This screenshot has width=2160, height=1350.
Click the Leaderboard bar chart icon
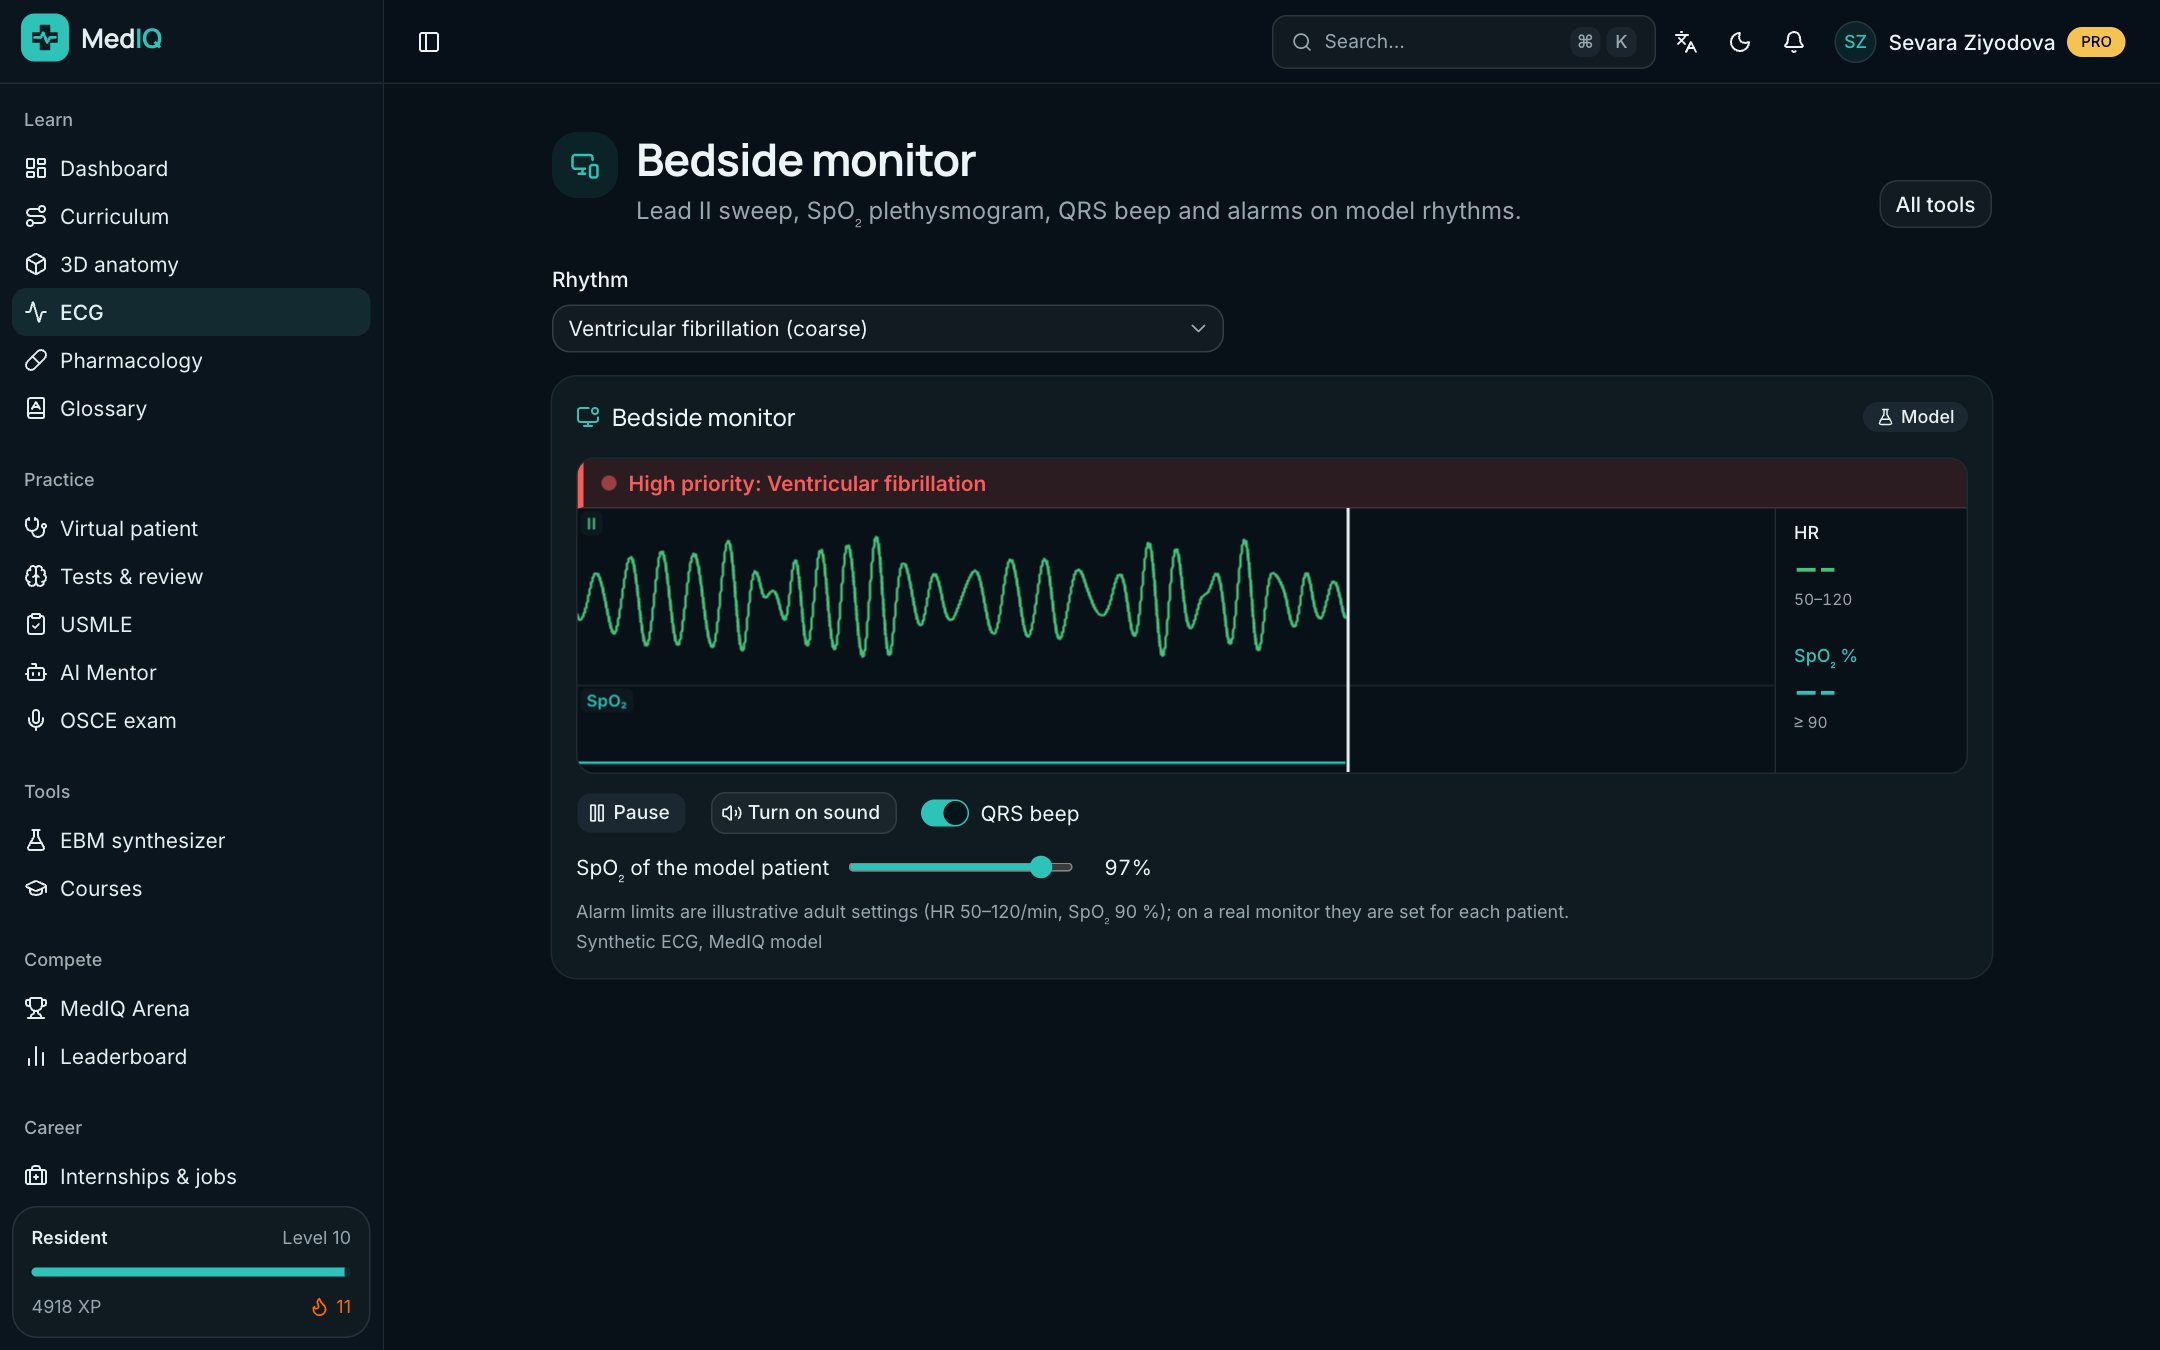coord(36,1056)
